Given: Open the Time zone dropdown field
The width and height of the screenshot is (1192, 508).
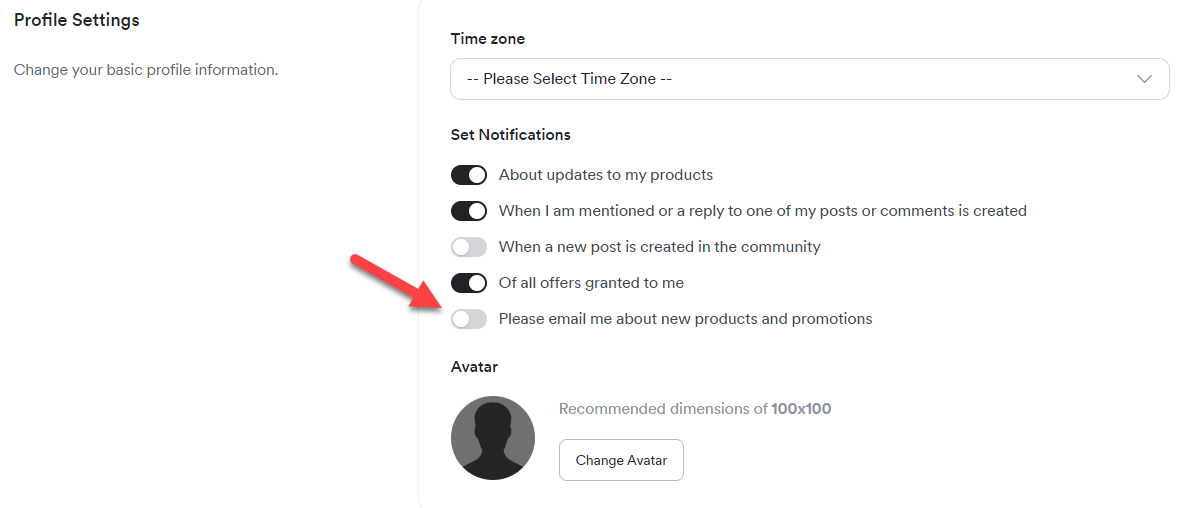Looking at the screenshot, I should 790,79.
